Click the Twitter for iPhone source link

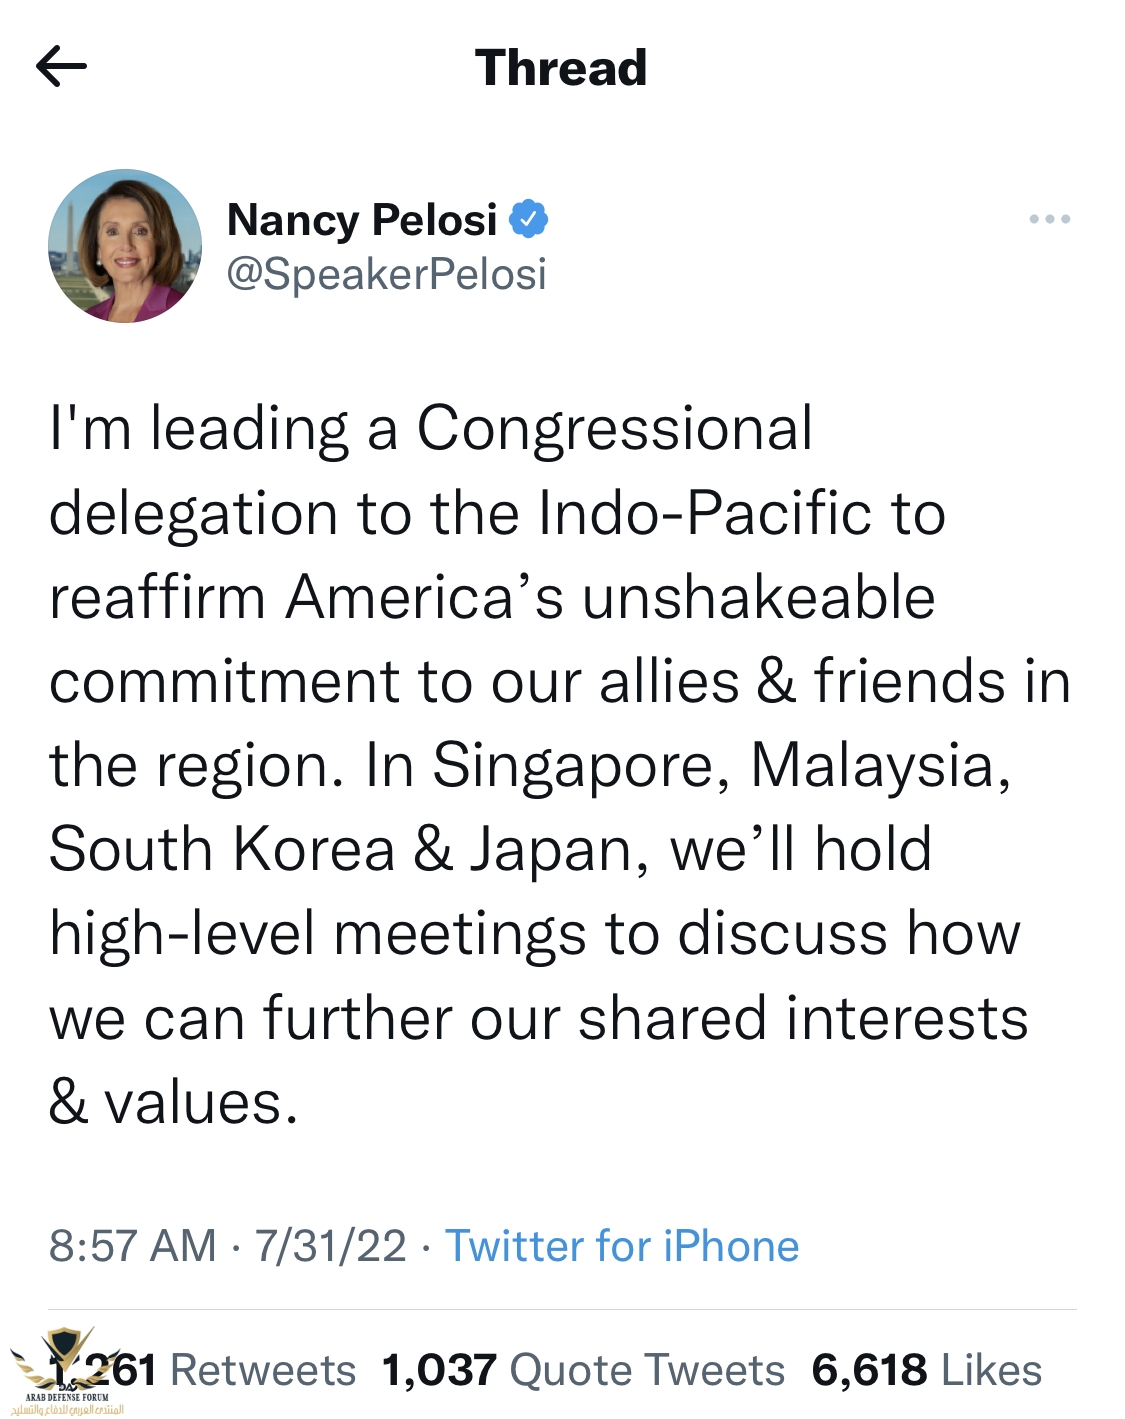621,1246
